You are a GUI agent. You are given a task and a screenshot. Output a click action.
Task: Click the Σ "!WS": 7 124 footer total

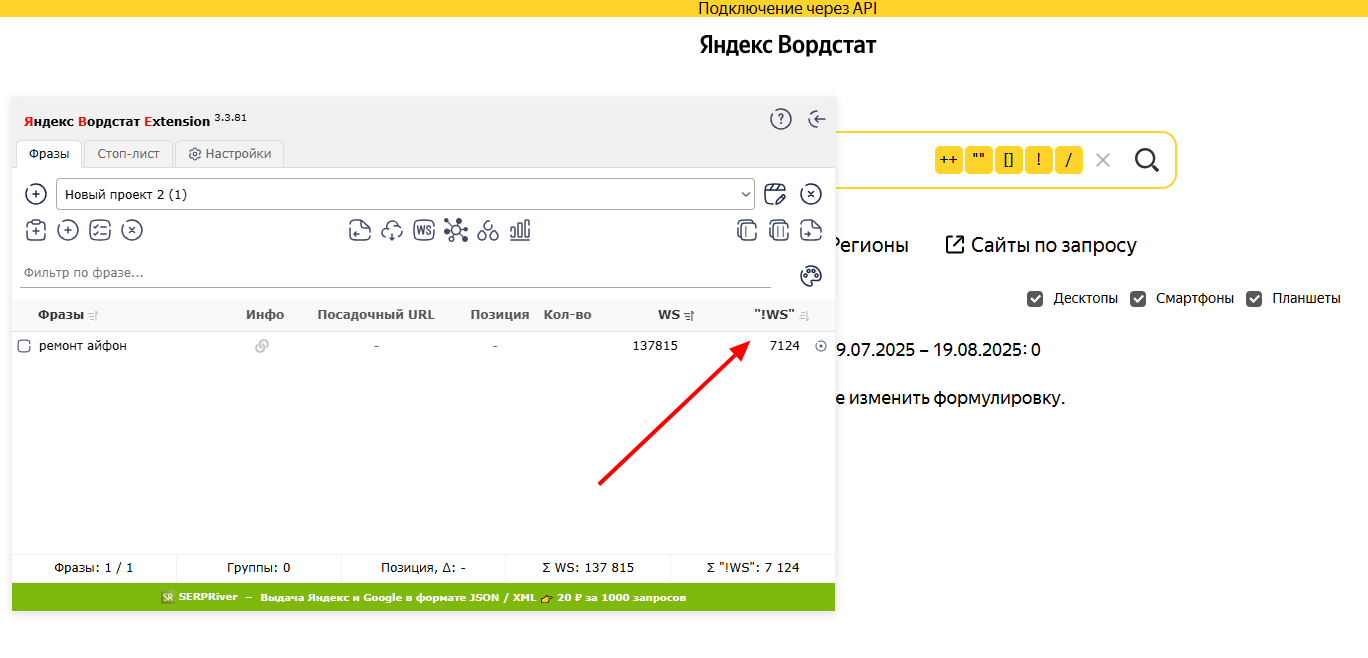tap(753, 568)
